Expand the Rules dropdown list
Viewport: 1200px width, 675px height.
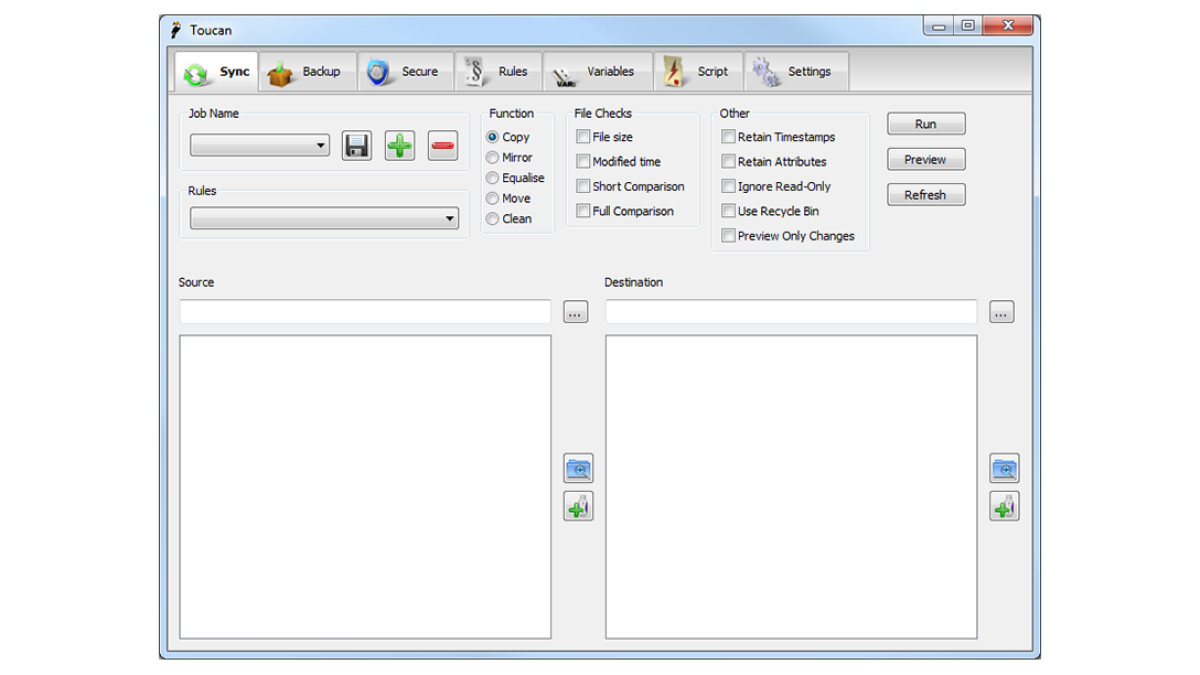click(x=324, y=219)
